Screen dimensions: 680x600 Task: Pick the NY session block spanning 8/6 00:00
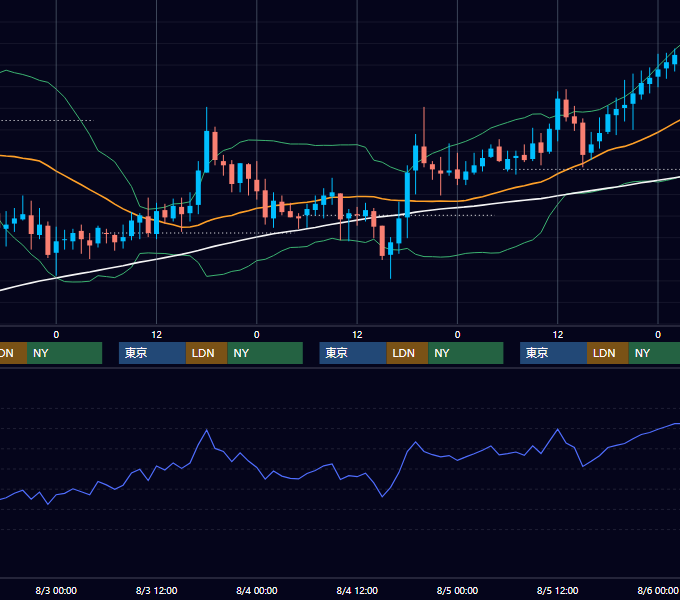654,353
